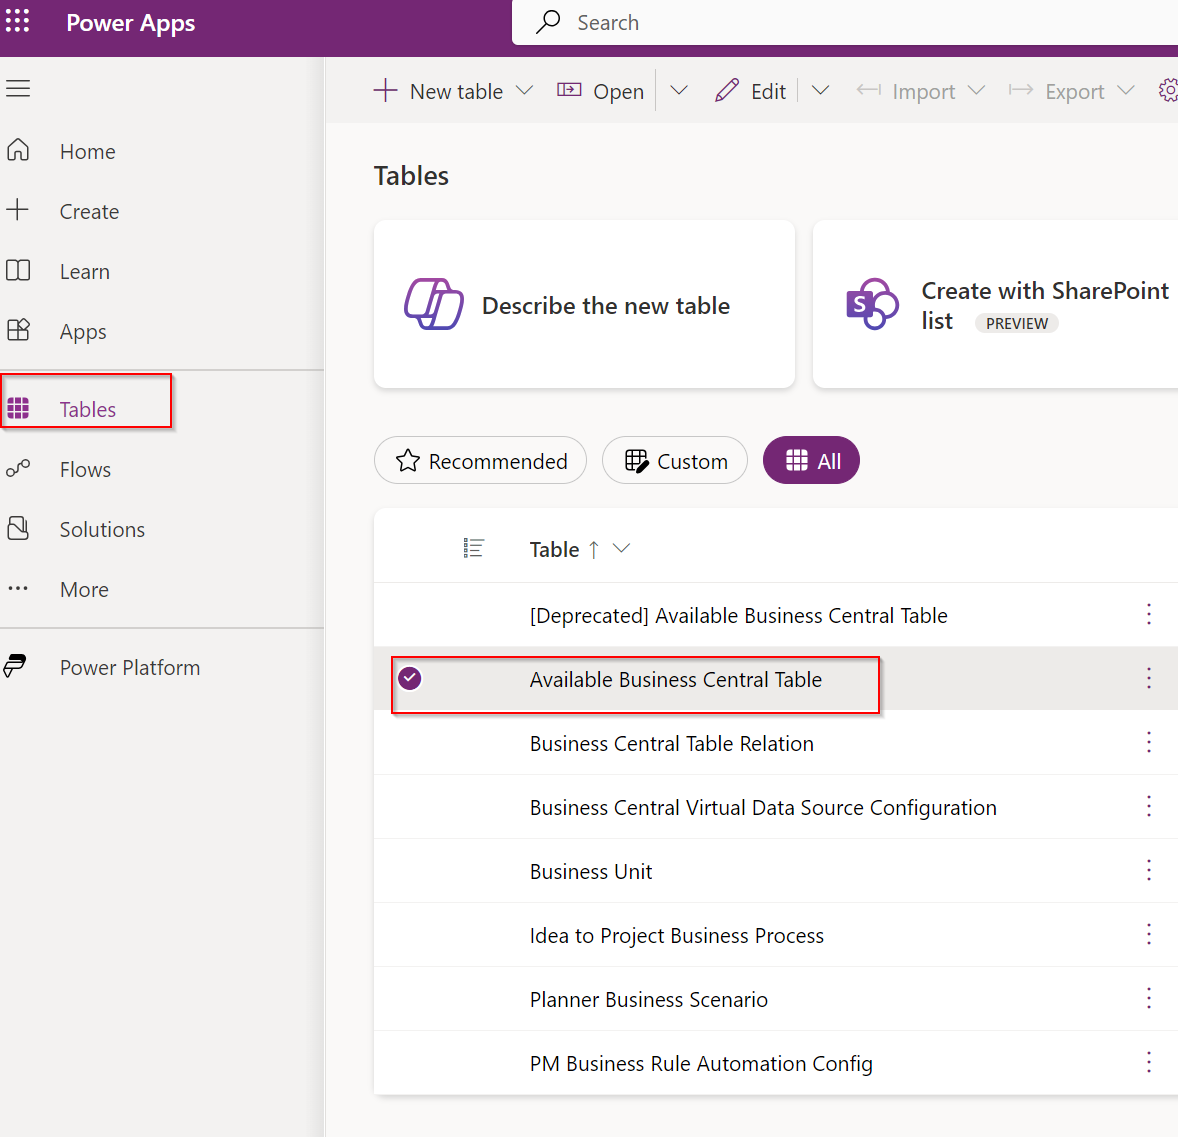Click the list view icon above the table column
The height and width of the screenshot is (1137, 1178).
473,547
